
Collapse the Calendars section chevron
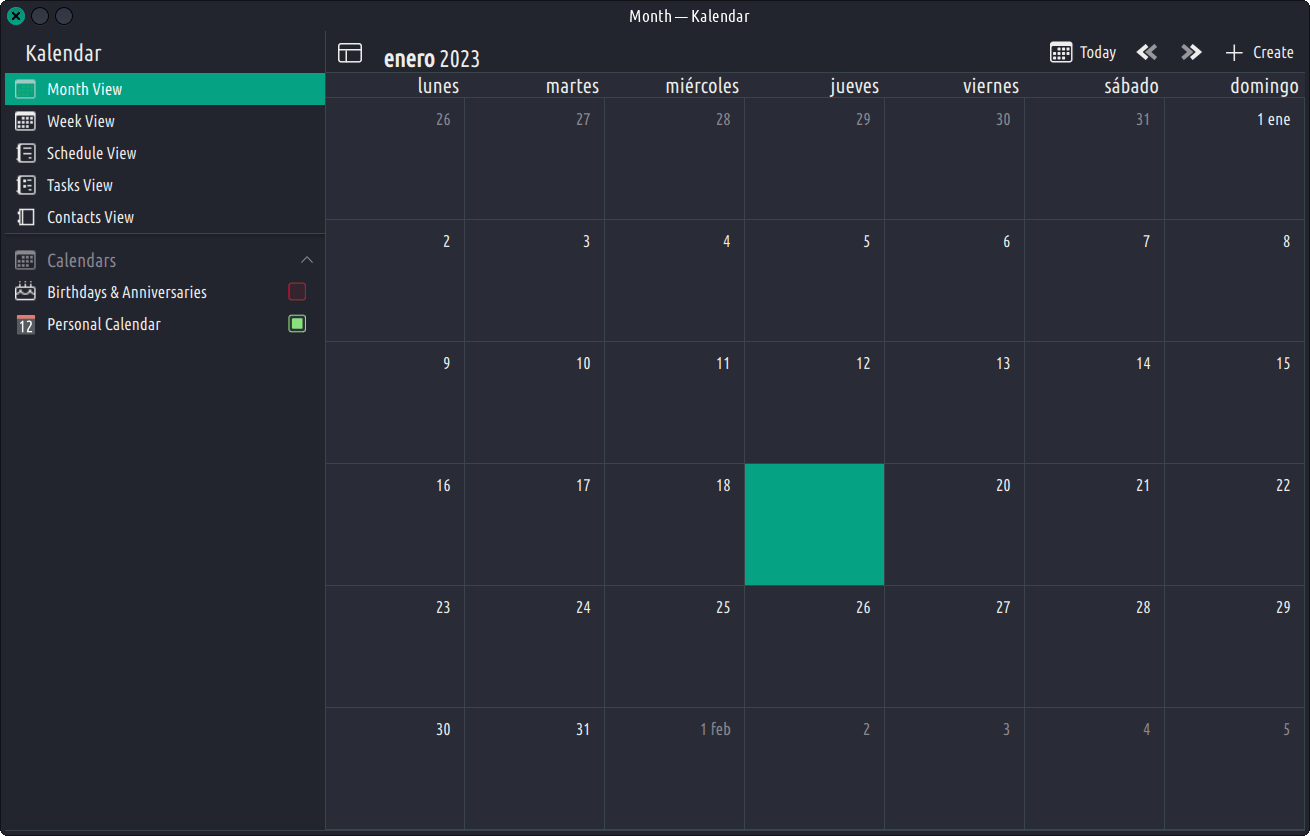pyautogui.click(x=307, y=260)
